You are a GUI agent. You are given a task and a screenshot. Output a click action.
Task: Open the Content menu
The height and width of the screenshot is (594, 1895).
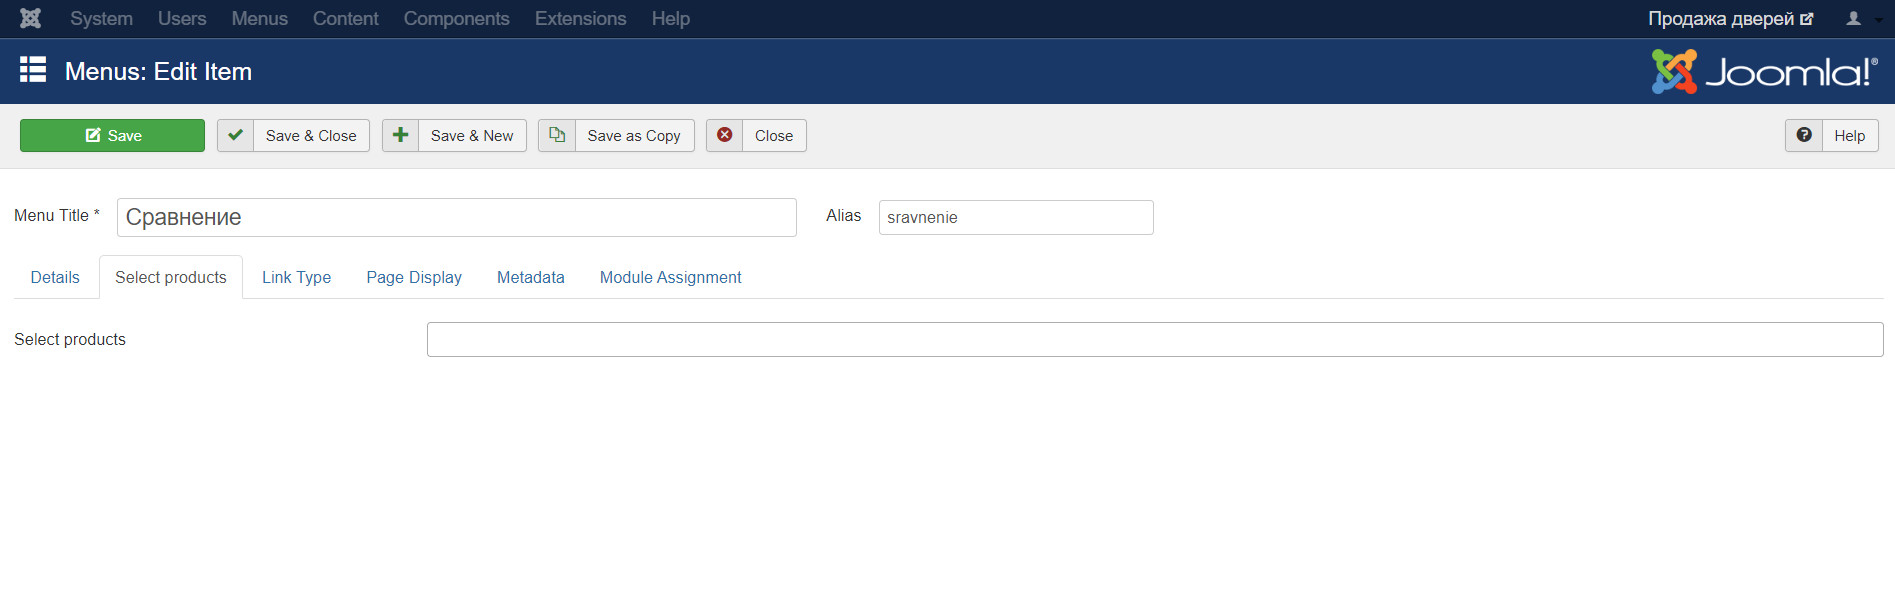pos(346,18)
